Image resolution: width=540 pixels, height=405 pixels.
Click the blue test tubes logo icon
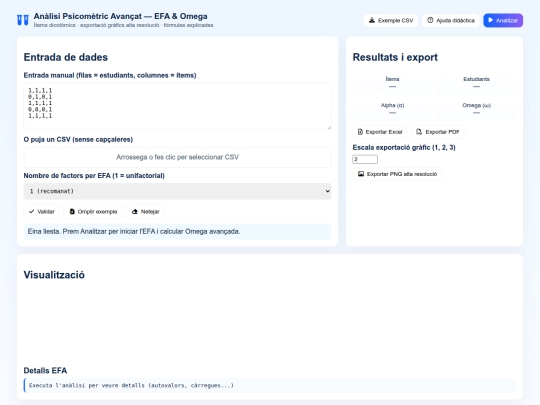23,20
